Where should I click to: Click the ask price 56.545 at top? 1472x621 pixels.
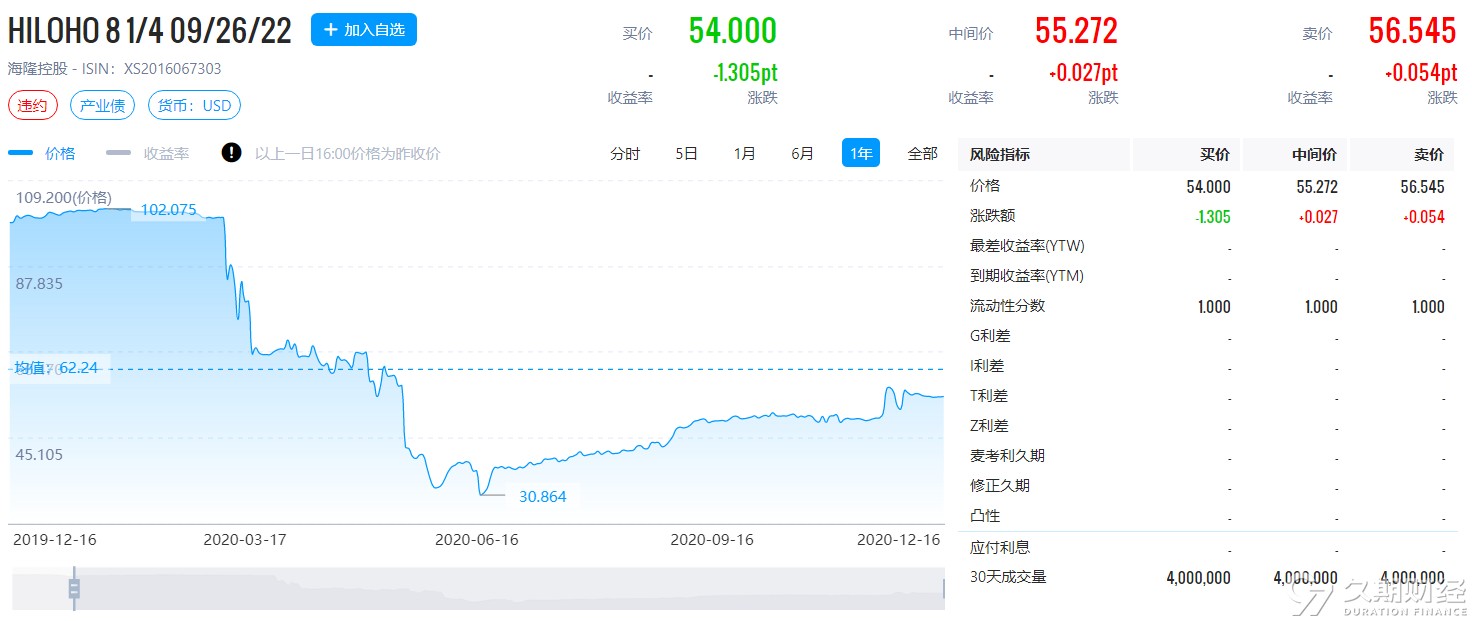pyautogui.click(x=1412, y=31)
